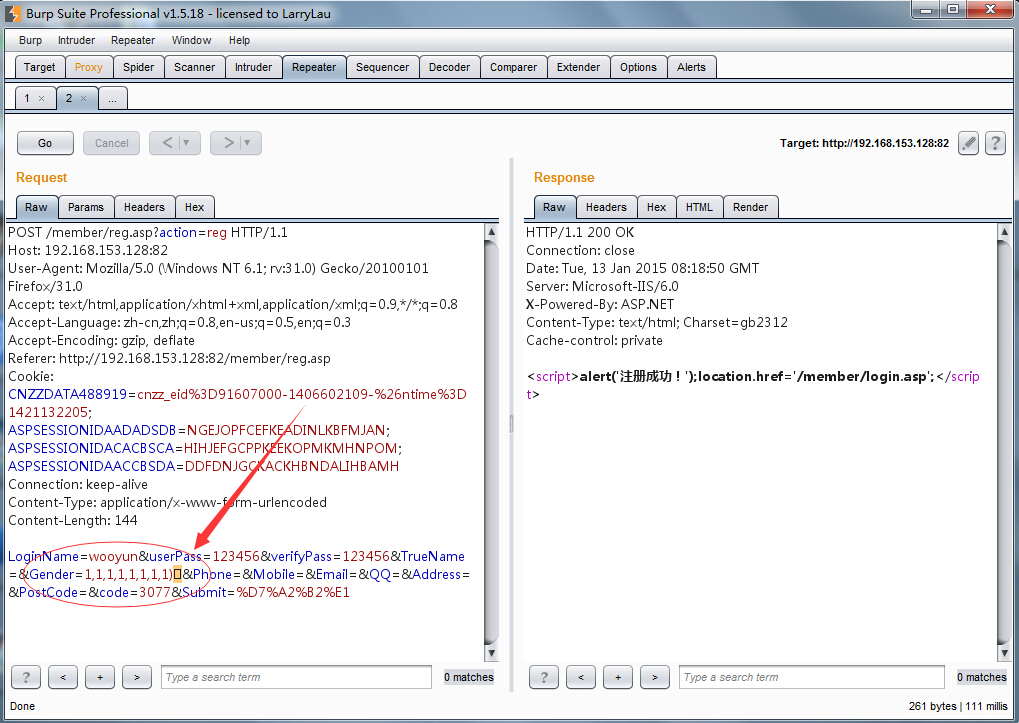Image resolution: width=1019 pixels, height=723 pixels.
Task: Switch to the Intruder tool tab
Action: point(253,67)
